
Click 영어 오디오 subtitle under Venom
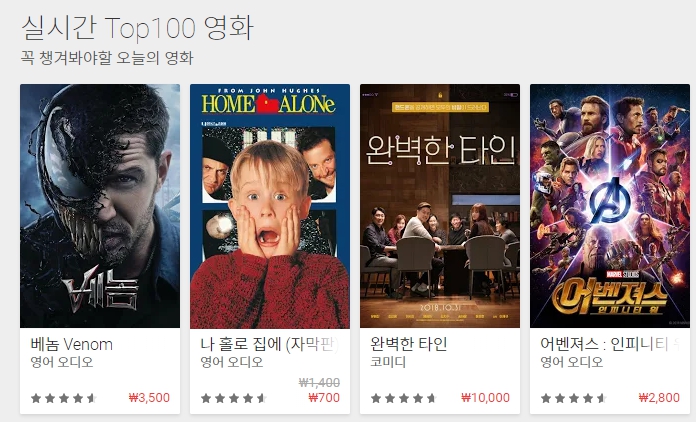(62, 362)
